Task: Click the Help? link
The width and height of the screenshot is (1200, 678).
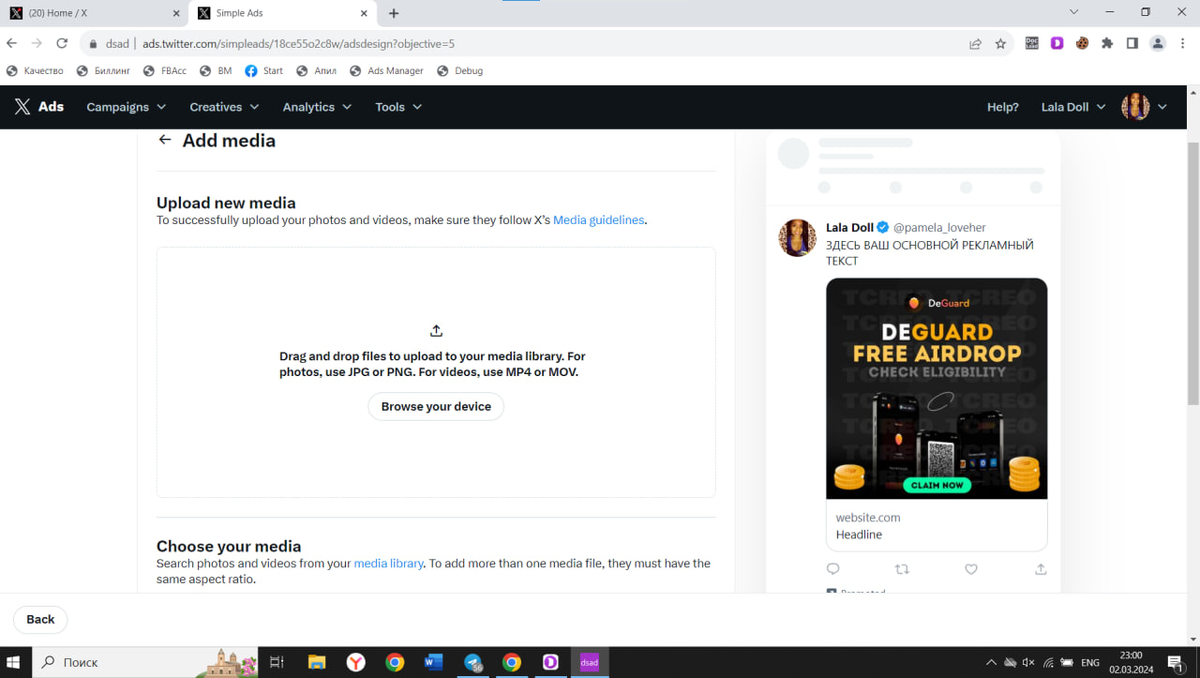Action: (x=1003, y=107)
